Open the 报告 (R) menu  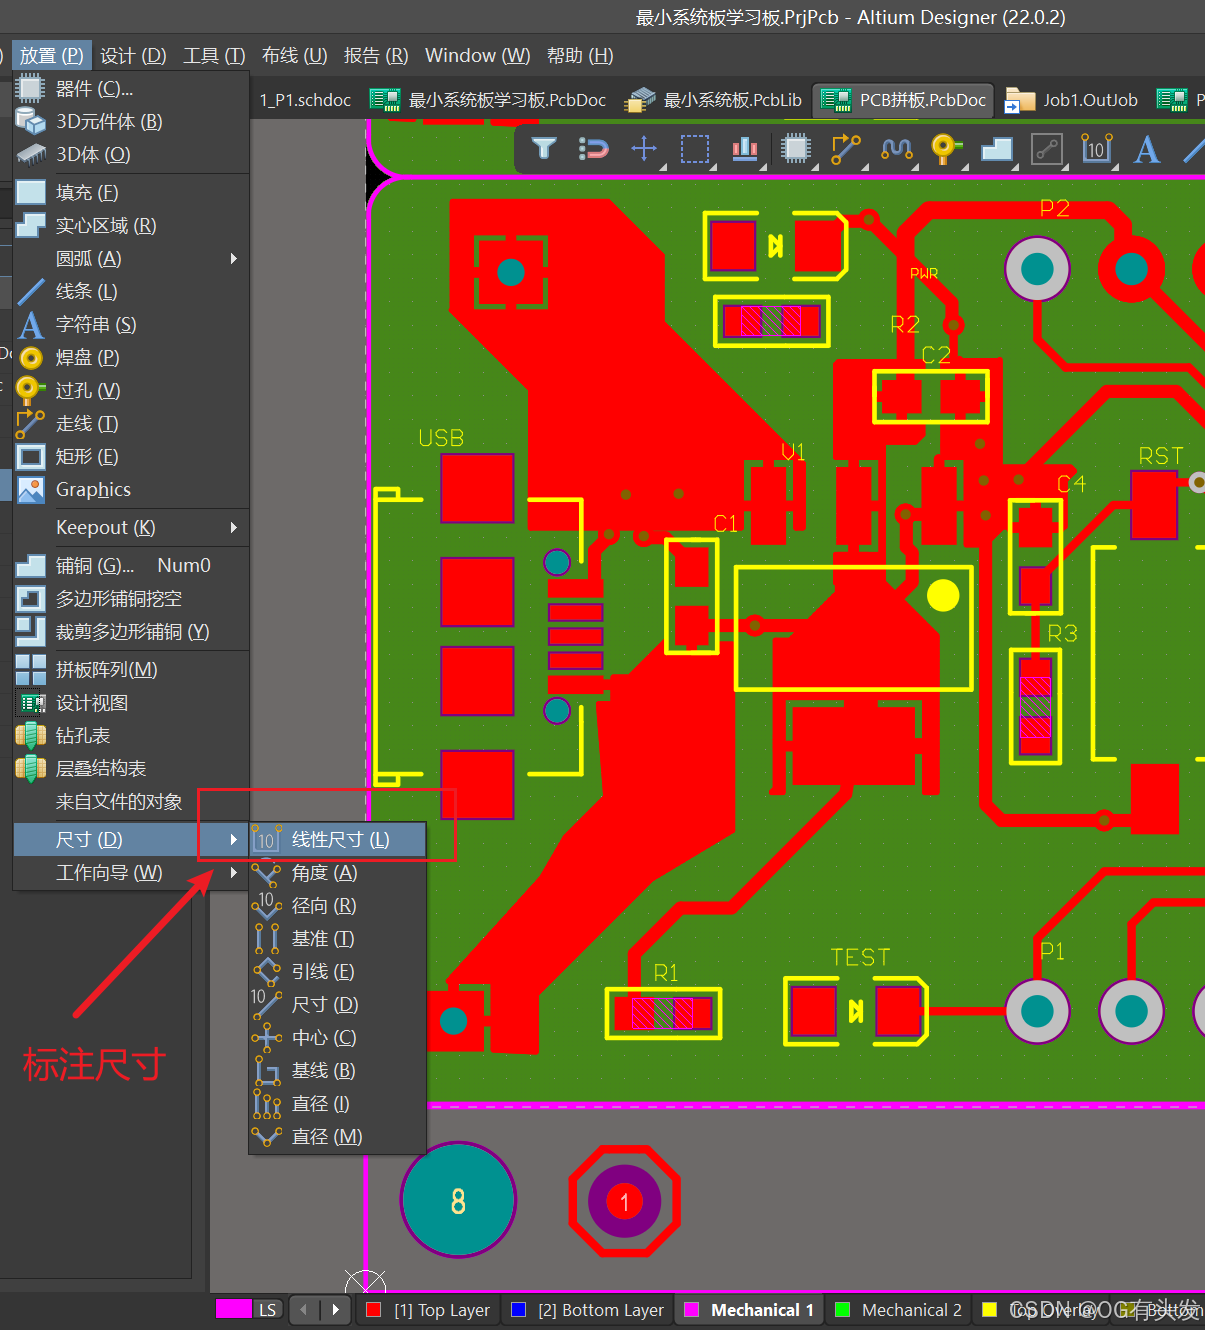[x=376, y=56]
